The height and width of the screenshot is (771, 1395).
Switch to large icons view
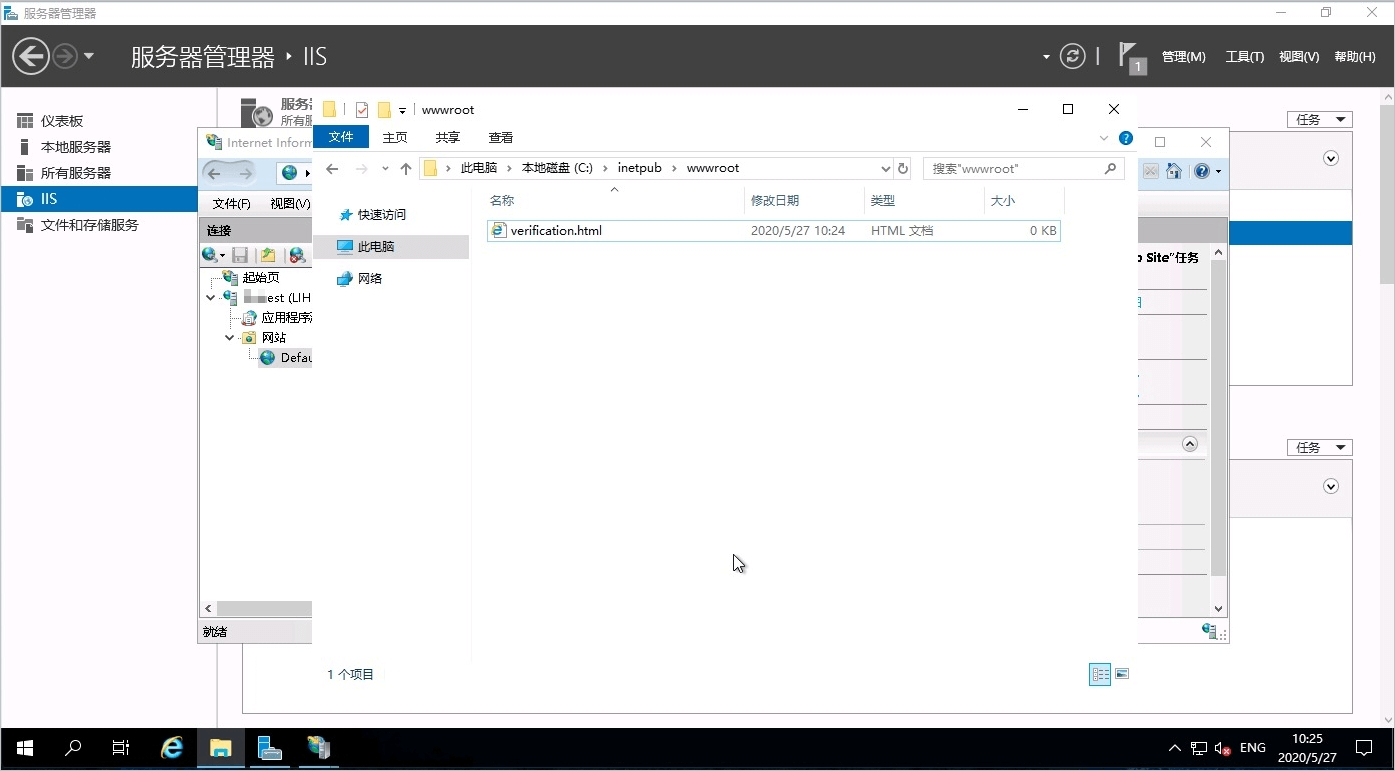coord(1122,674)
